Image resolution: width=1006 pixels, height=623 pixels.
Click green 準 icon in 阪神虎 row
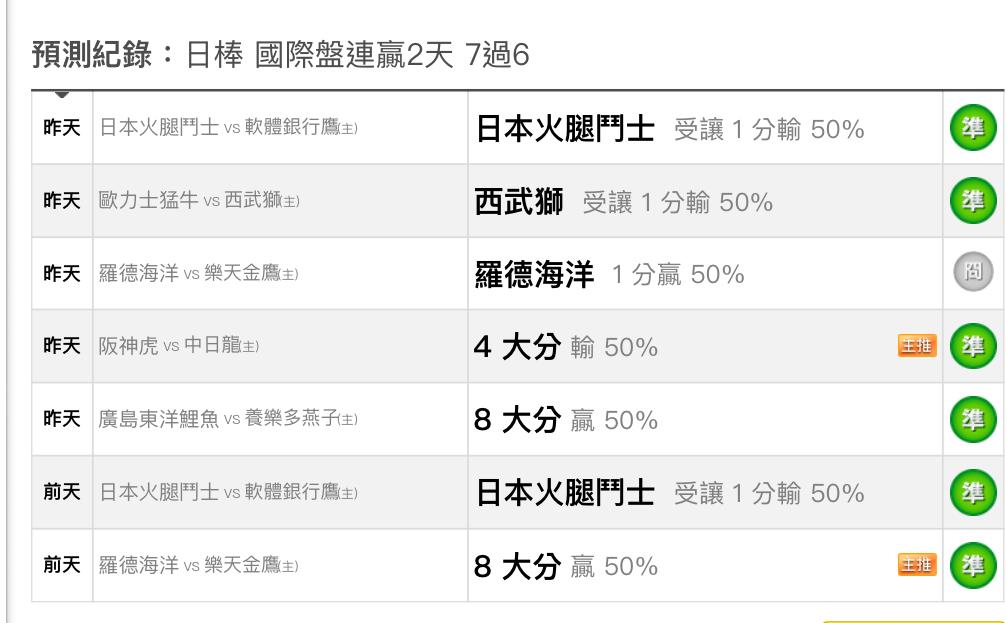tap(973, 346)
